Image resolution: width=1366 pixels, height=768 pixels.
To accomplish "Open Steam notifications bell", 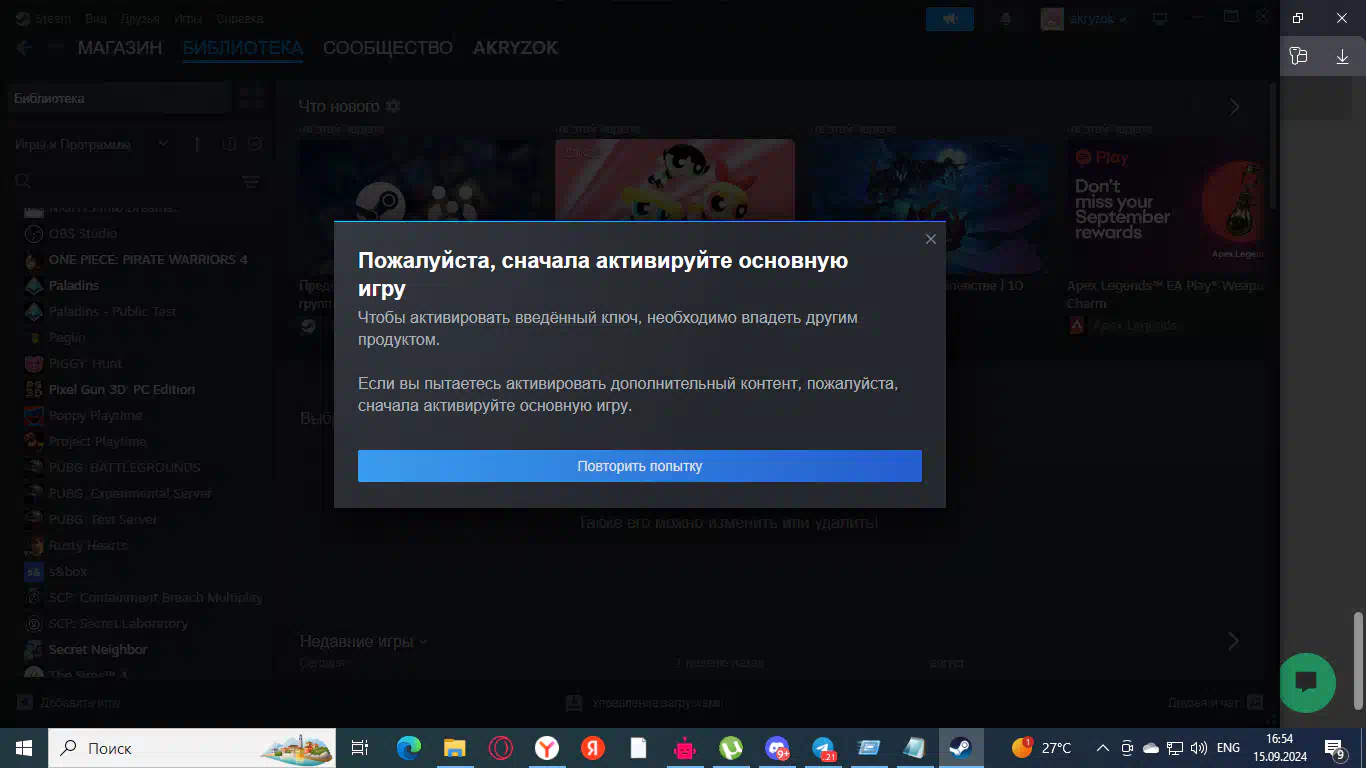I will pos(1006,19).
